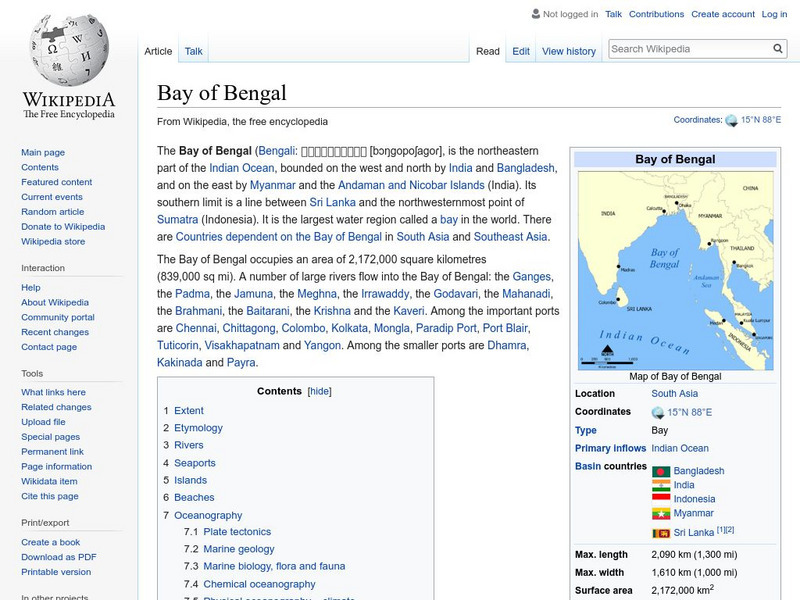Open the Andaman and Nicobar Islands link
The width and height of the screenshot is (800, 600).
pyautogui.click(x=411, y=185)
